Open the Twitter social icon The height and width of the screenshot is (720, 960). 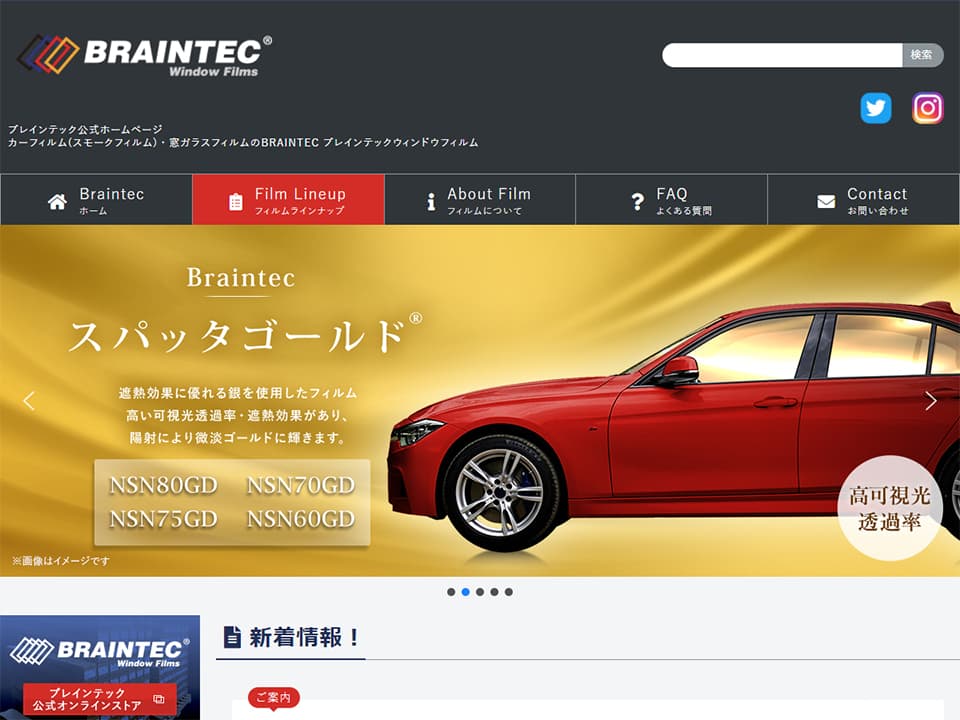pyautogui.click(x=876, y=108)
